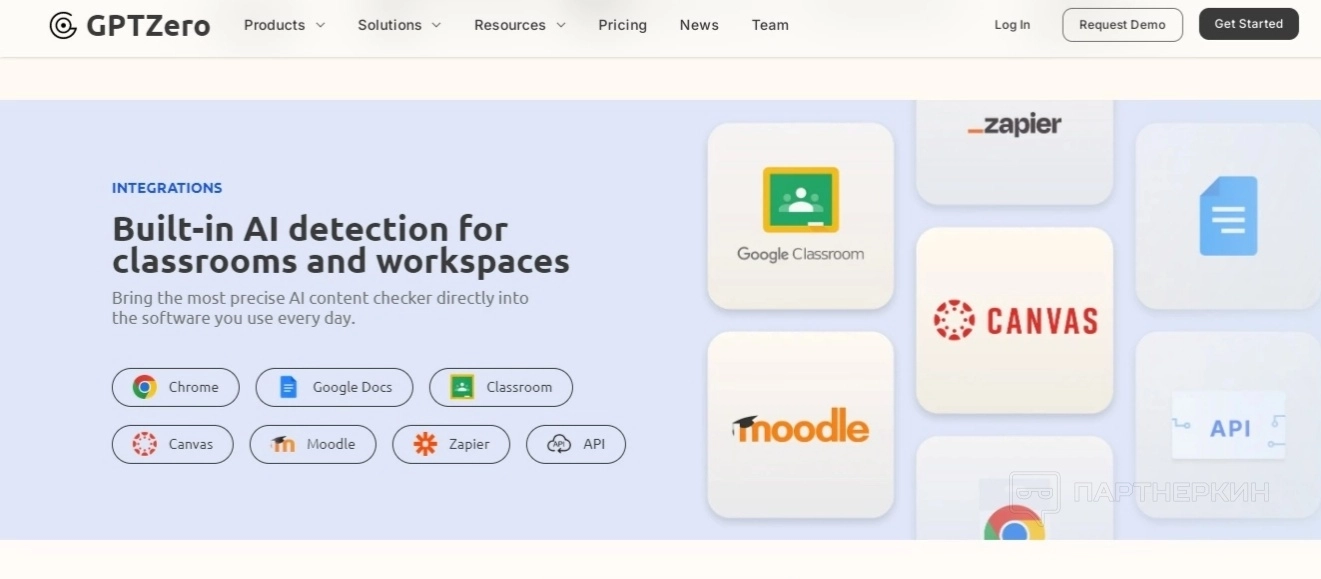Click the Canvas logo card
Screen dimensions: 1321x579
click(1014, 320)
